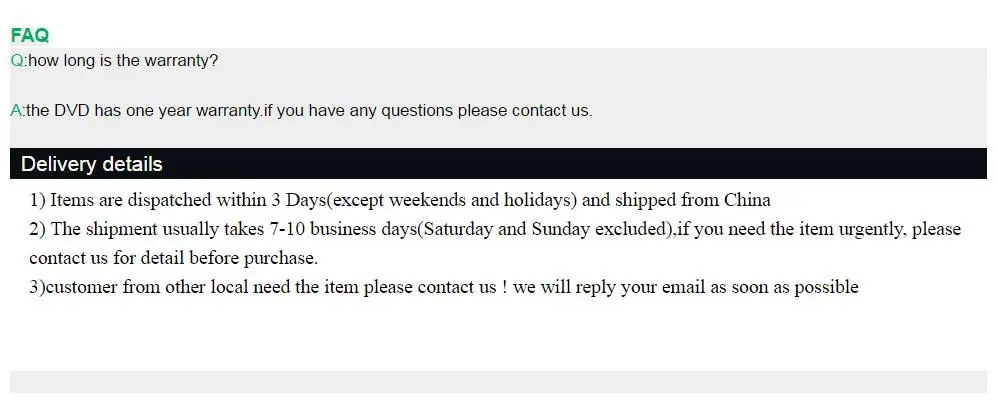Click the Delivery details header bar
Screen dimensions: 998x415
[x=498, y=164]
